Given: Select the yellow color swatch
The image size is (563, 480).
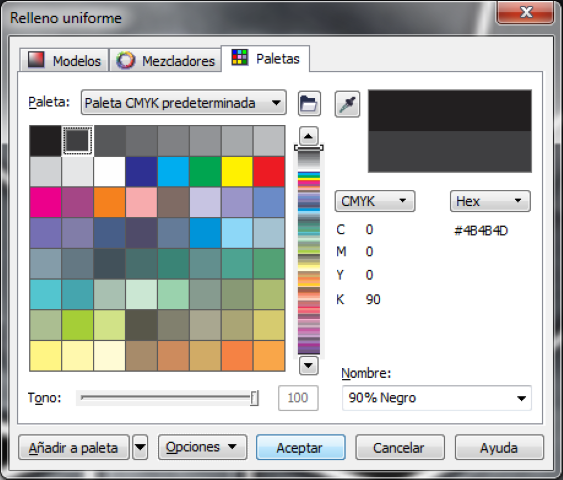Looking at the screenshot, I should [237, 172].
